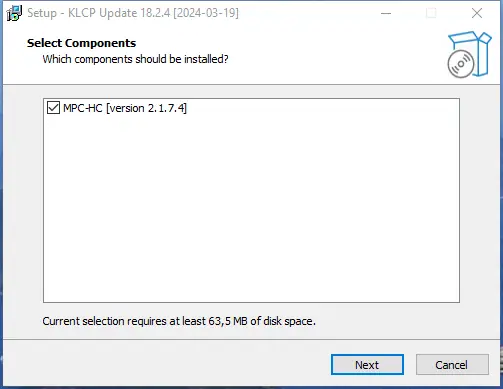The height and width of the screenshot is (389, 503).
Task: Close the setup window with the X
Action: pos(477,13)
